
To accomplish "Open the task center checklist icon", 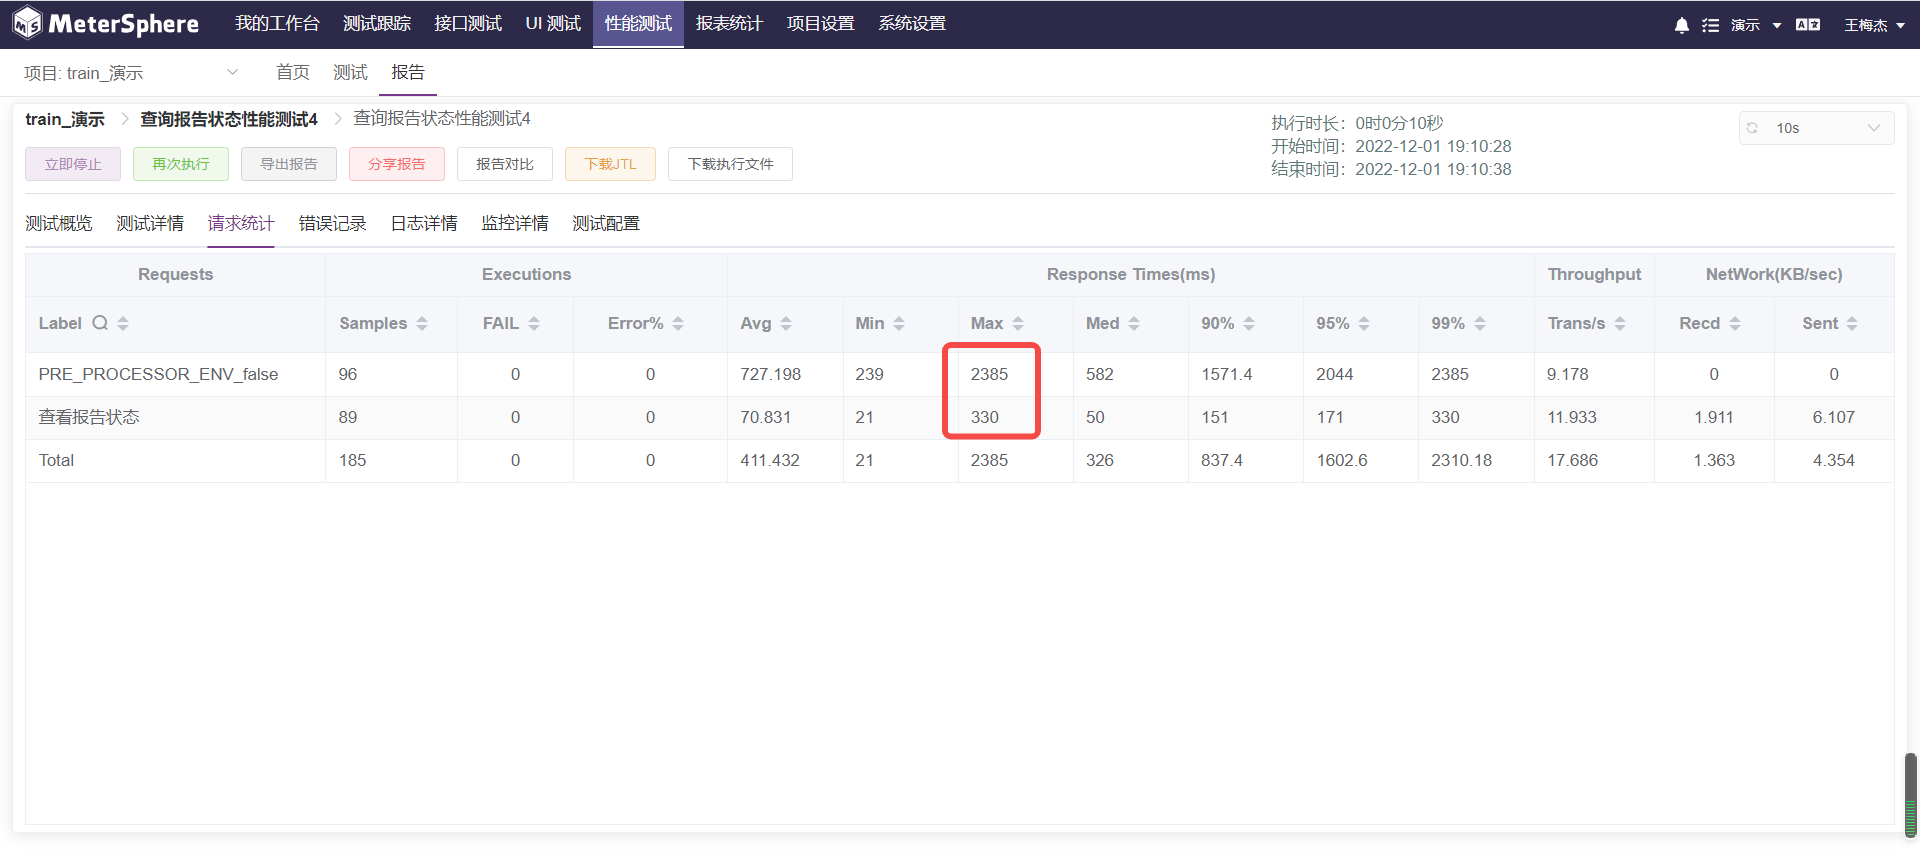I will point(1711,25).
